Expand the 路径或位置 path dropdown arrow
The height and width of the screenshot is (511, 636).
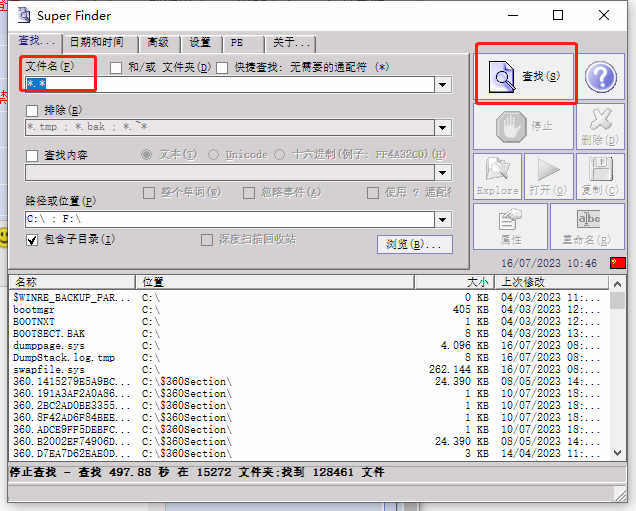tap(443, 219)
